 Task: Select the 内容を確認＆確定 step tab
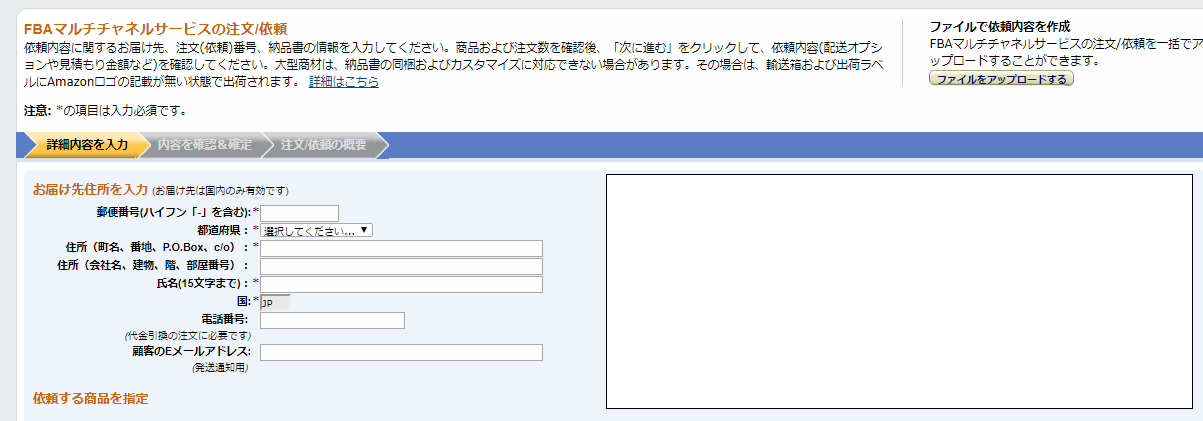(204, 145)
